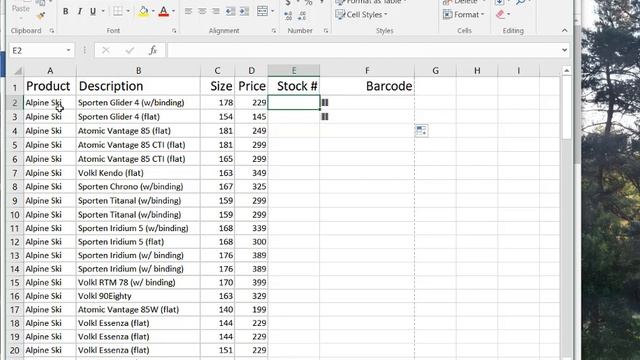Click the Merge & Center icon
Image resolution: width=640 pixels, height=360 pixels.
(x=262, y=11)
